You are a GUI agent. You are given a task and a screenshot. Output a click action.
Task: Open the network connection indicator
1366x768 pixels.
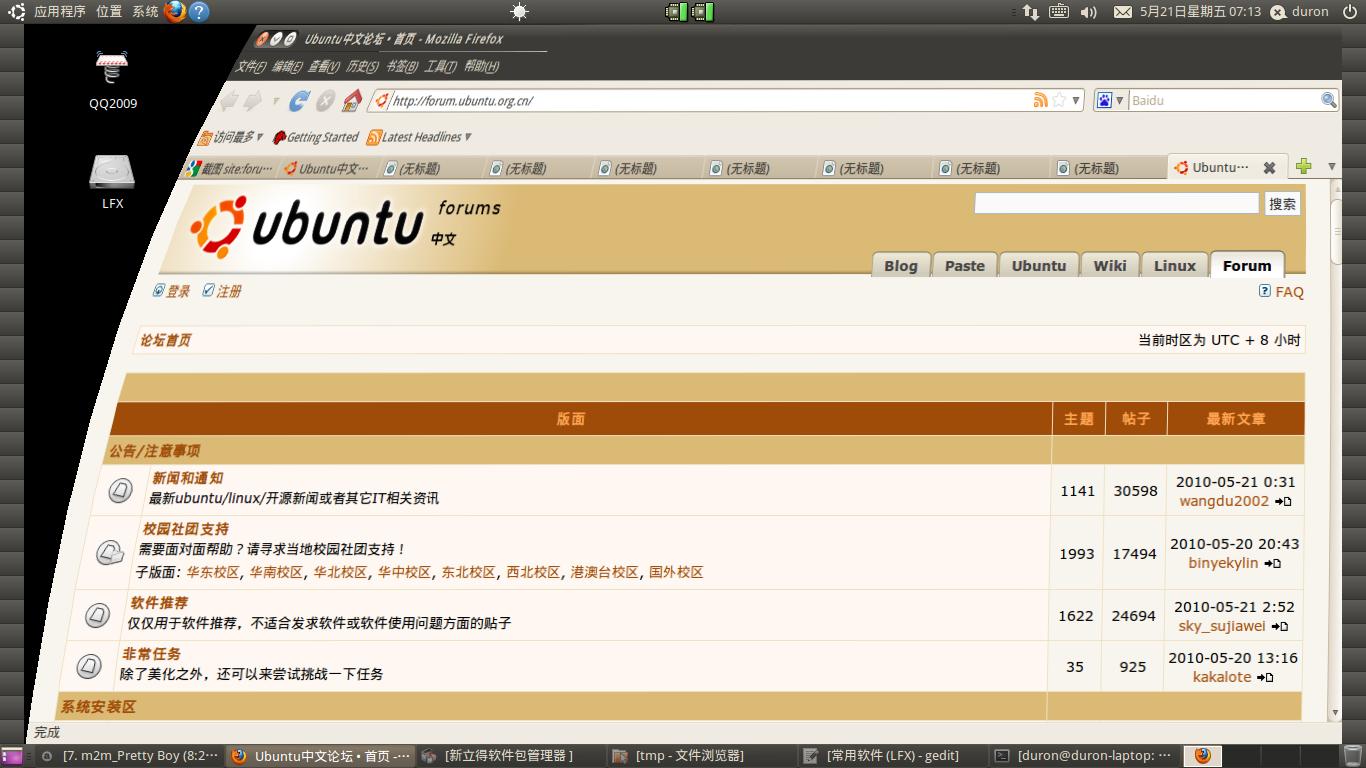point(1031,12)
